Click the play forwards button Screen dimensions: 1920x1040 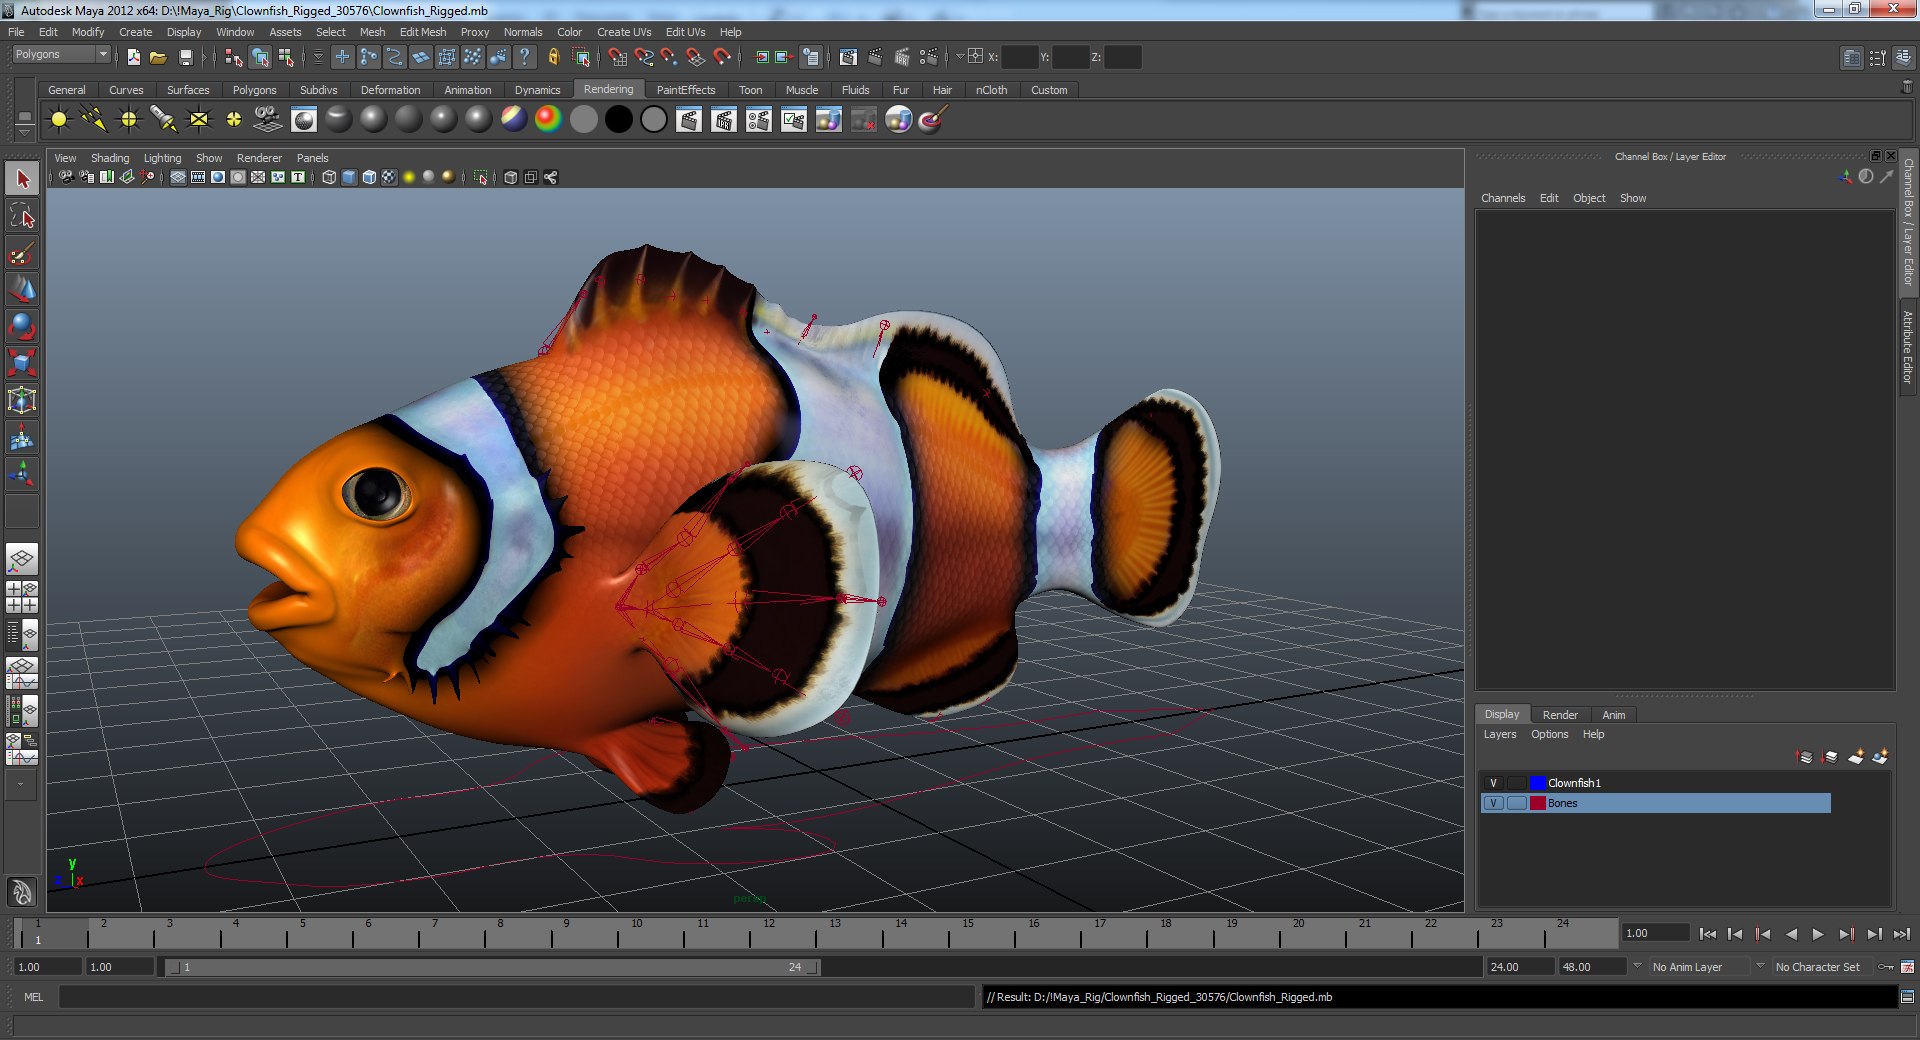[x=1818, y=934]
